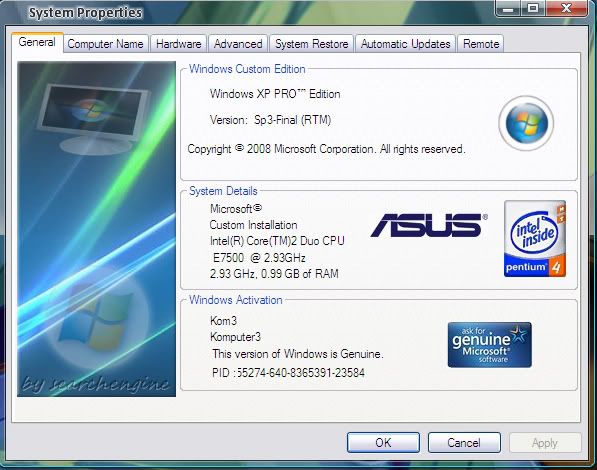Image resolution: width=597 pixels, height=470 pixels.
Task: Go to the Remote tab
Action: [481, 44]
